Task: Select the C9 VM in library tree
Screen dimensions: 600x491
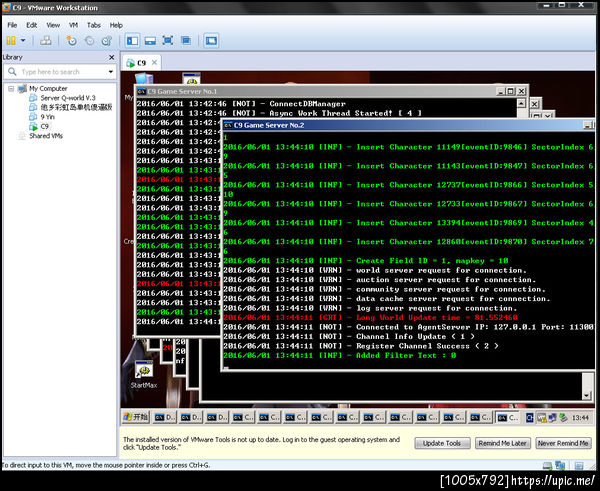Action: pos(44,126)
